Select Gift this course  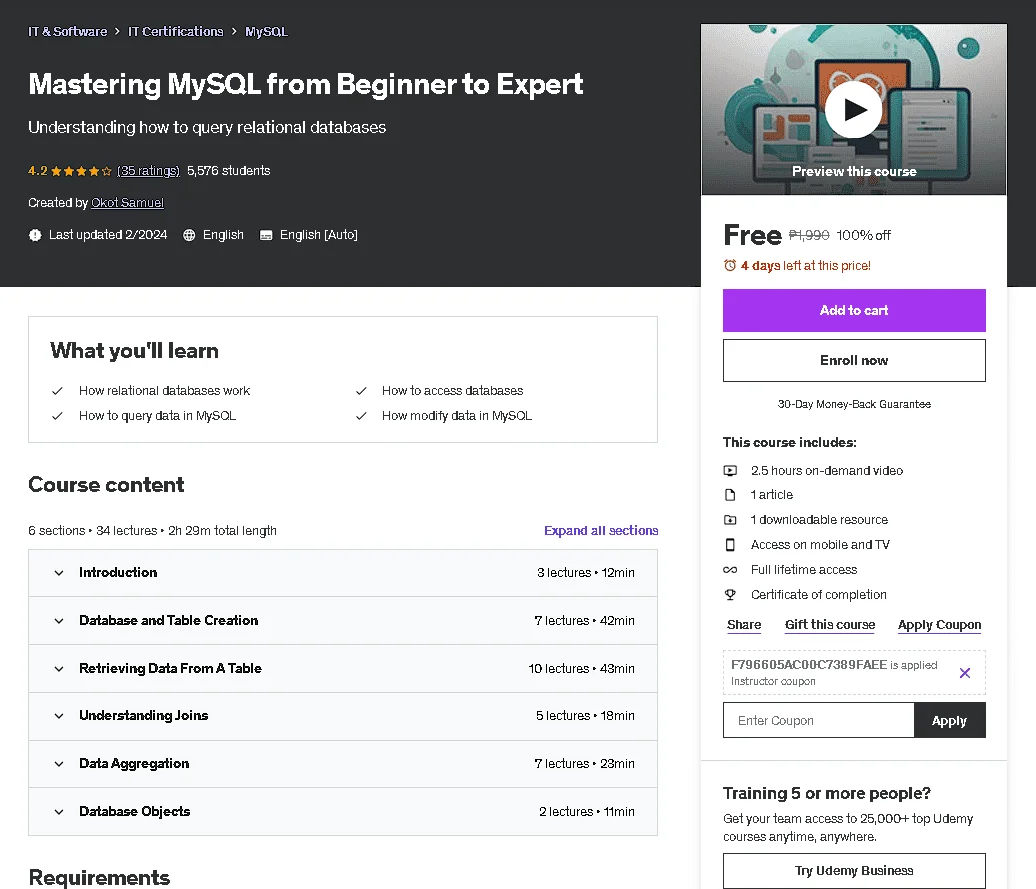[x=830, y=625]
